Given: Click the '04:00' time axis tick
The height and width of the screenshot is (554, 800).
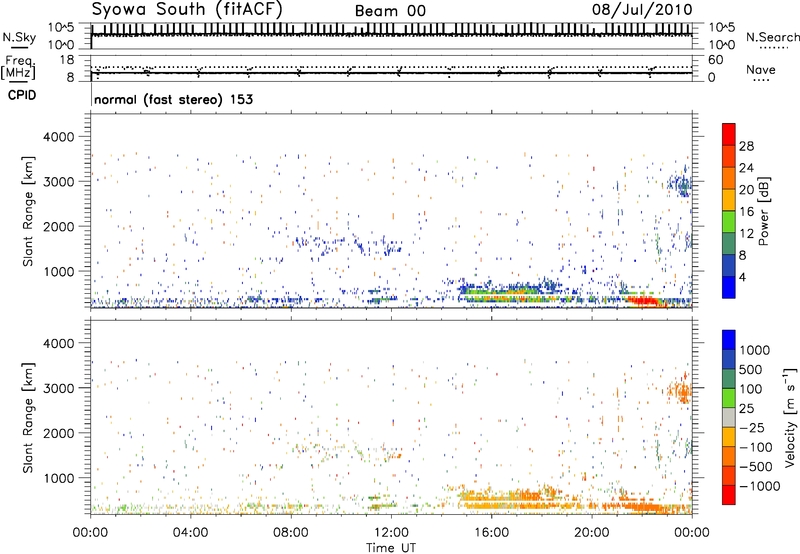Looking at the screenshot, I should click(190, 533).
